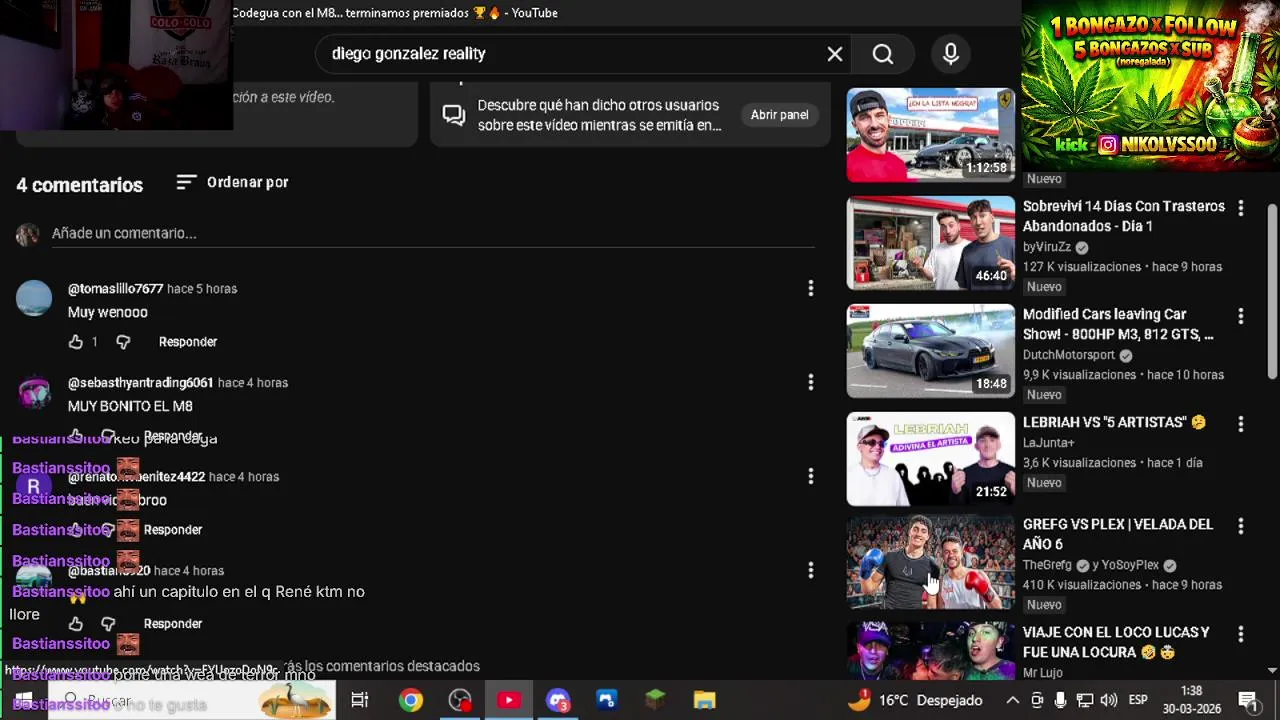
Task: Click the magnifying glass search button
Action: [x=883, y=54]
